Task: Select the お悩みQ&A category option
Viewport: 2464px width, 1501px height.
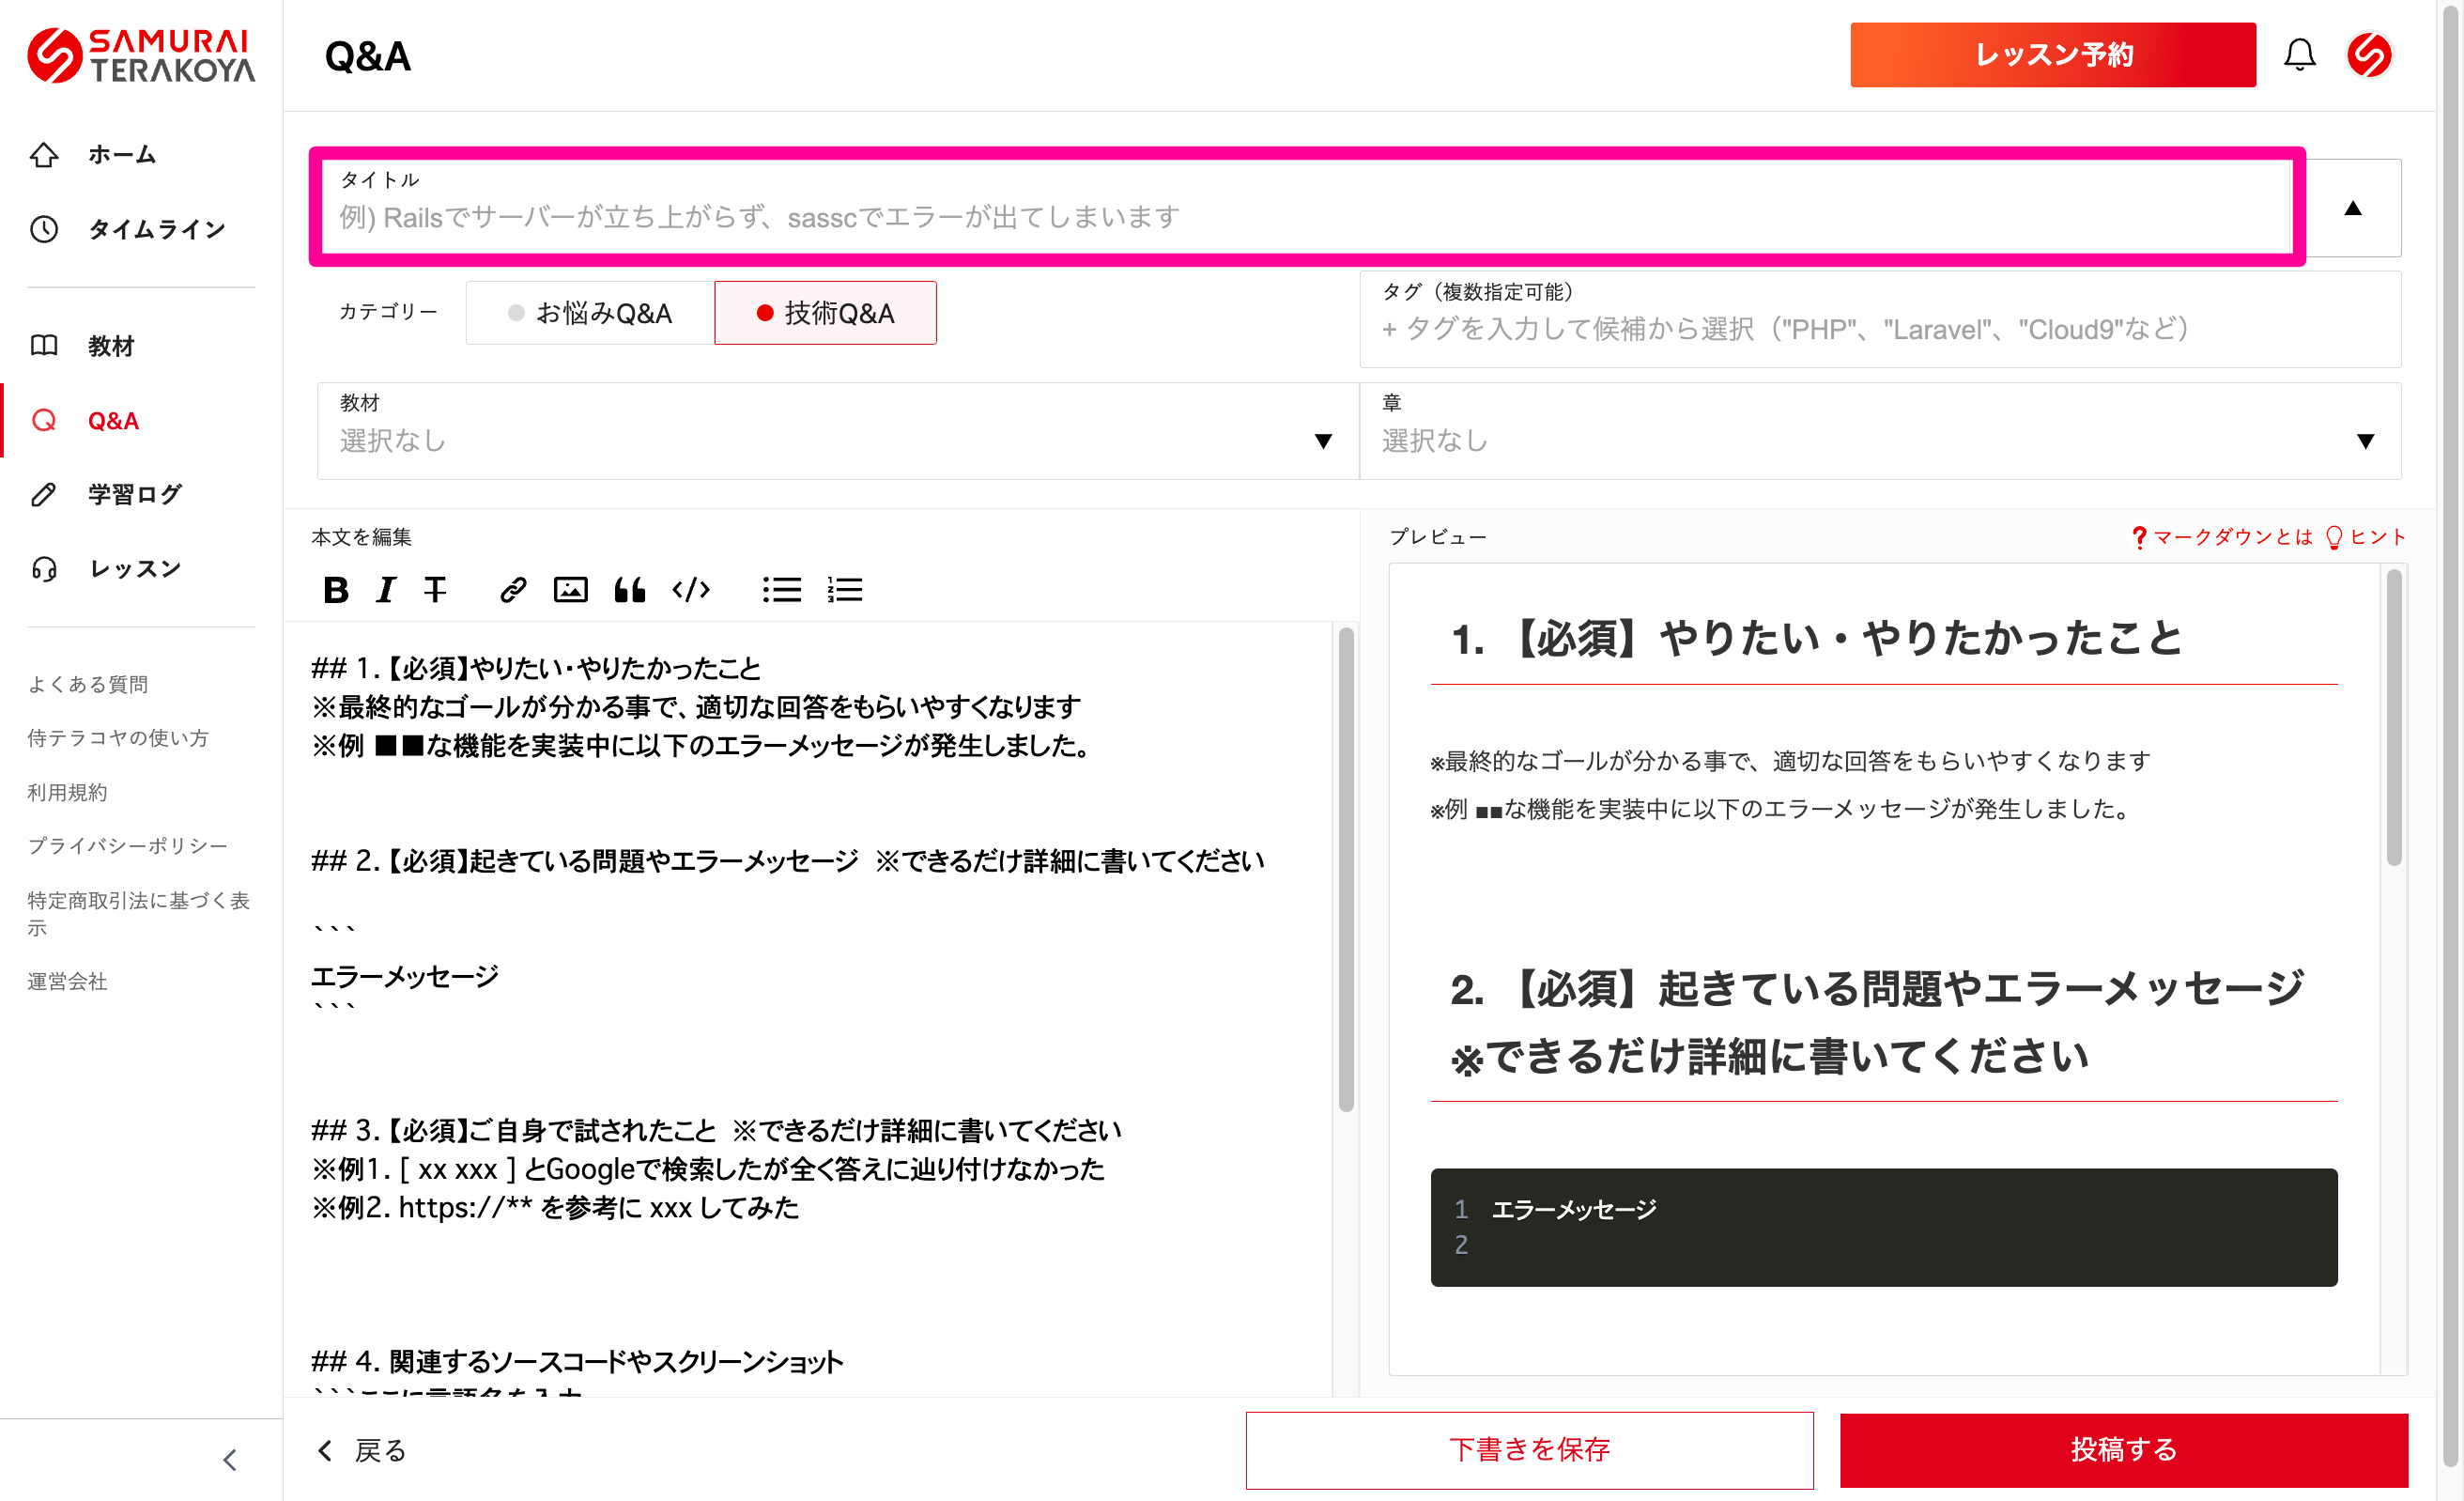Action: tap(590, 313)
